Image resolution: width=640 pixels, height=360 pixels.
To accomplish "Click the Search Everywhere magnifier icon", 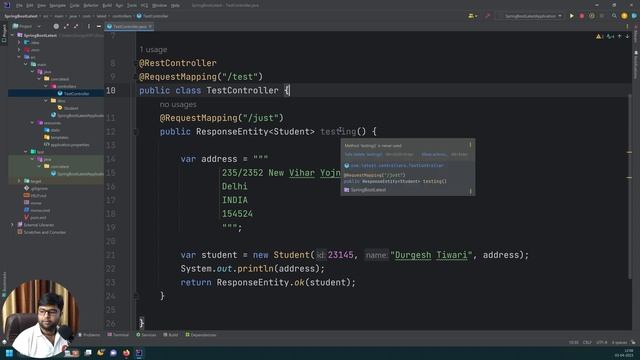I will [614, 16].
